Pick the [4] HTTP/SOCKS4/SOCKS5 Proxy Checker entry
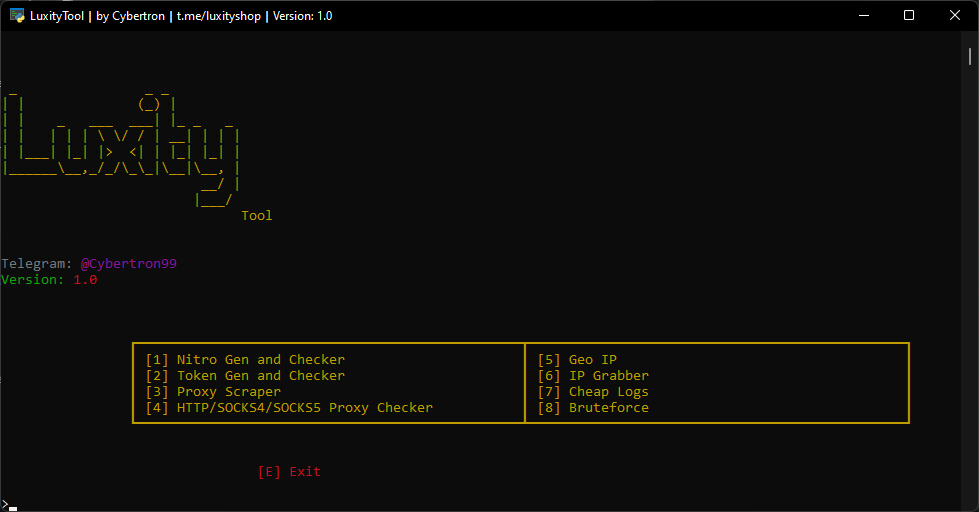Screen dimensions: 979x512 289,408
